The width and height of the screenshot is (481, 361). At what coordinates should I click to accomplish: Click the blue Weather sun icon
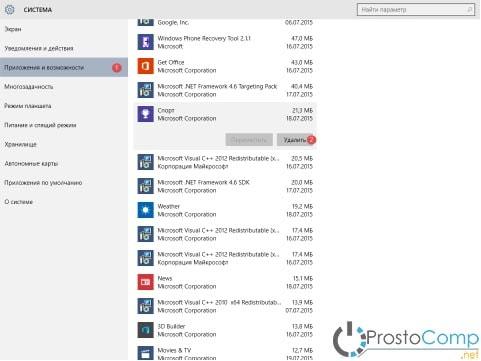pyautogui.click(x=145, y=210)
